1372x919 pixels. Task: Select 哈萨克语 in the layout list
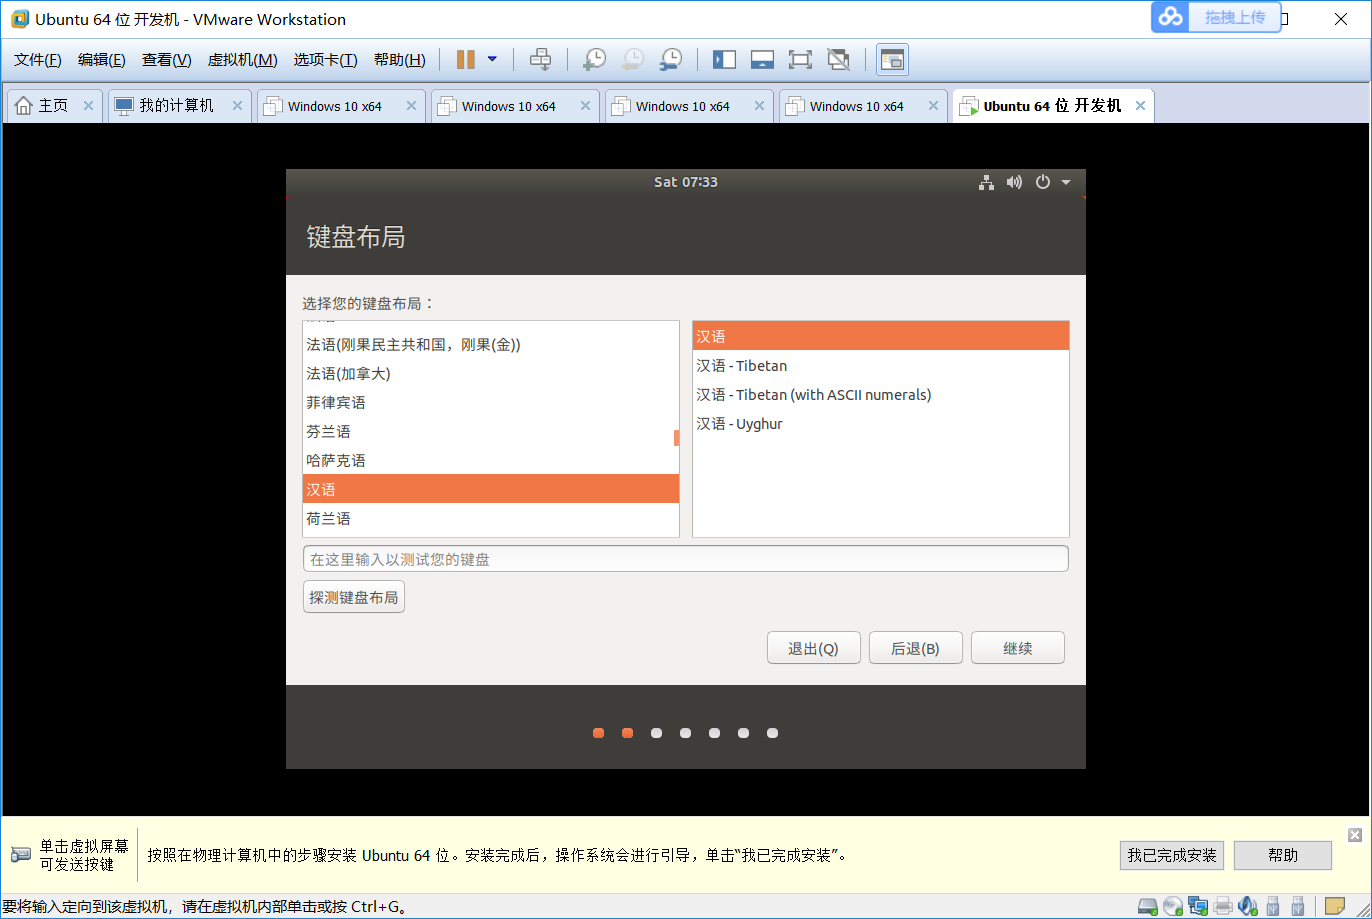pos(491,461)
